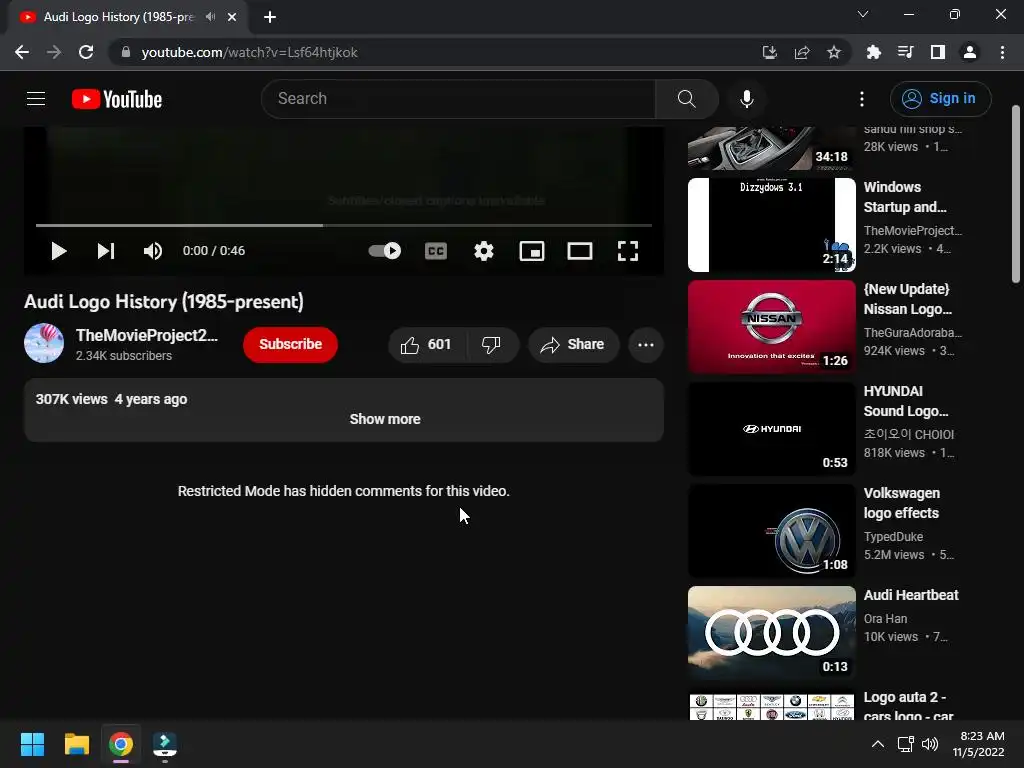The height and width of the screenshot is (768, 1024).
Task: Click the URL address bar
Action: pyautogui.click(x=431, y=52)
